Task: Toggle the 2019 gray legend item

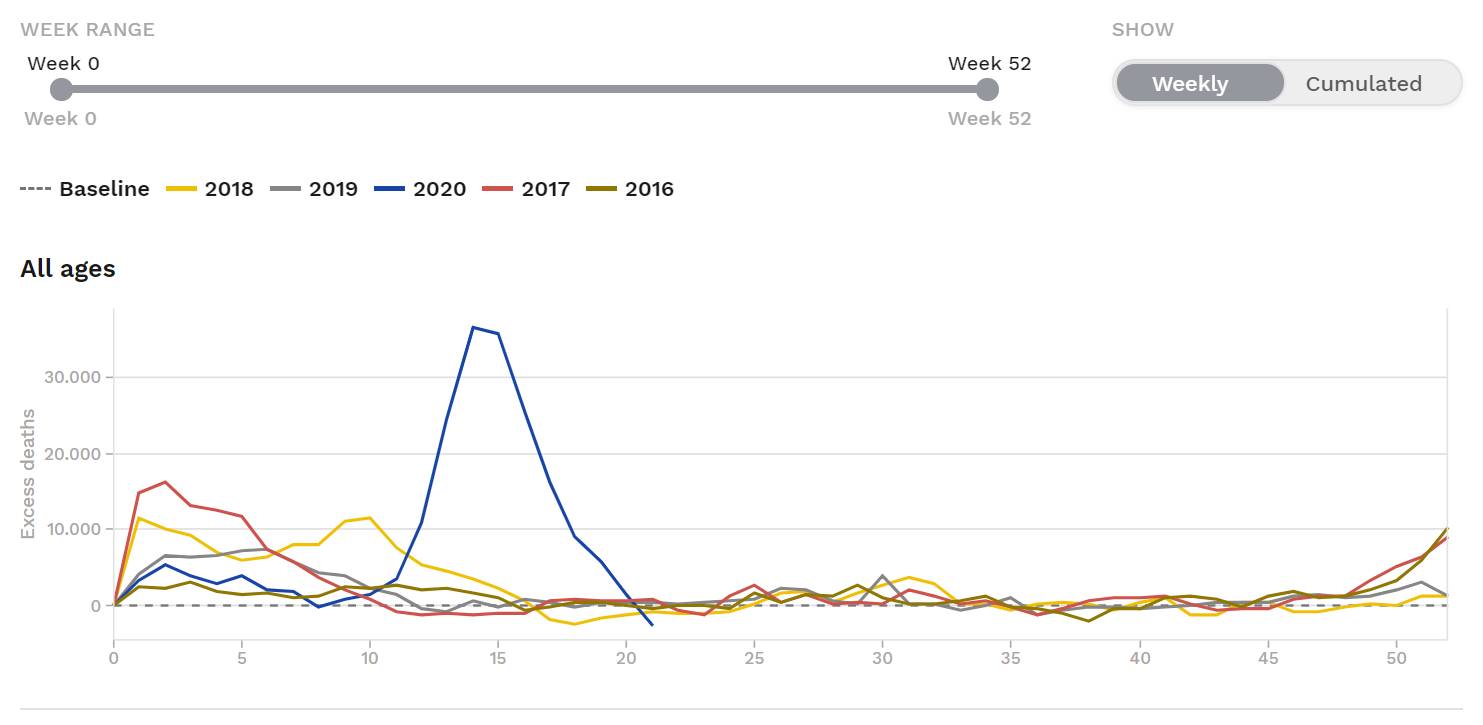Action: 314,189
